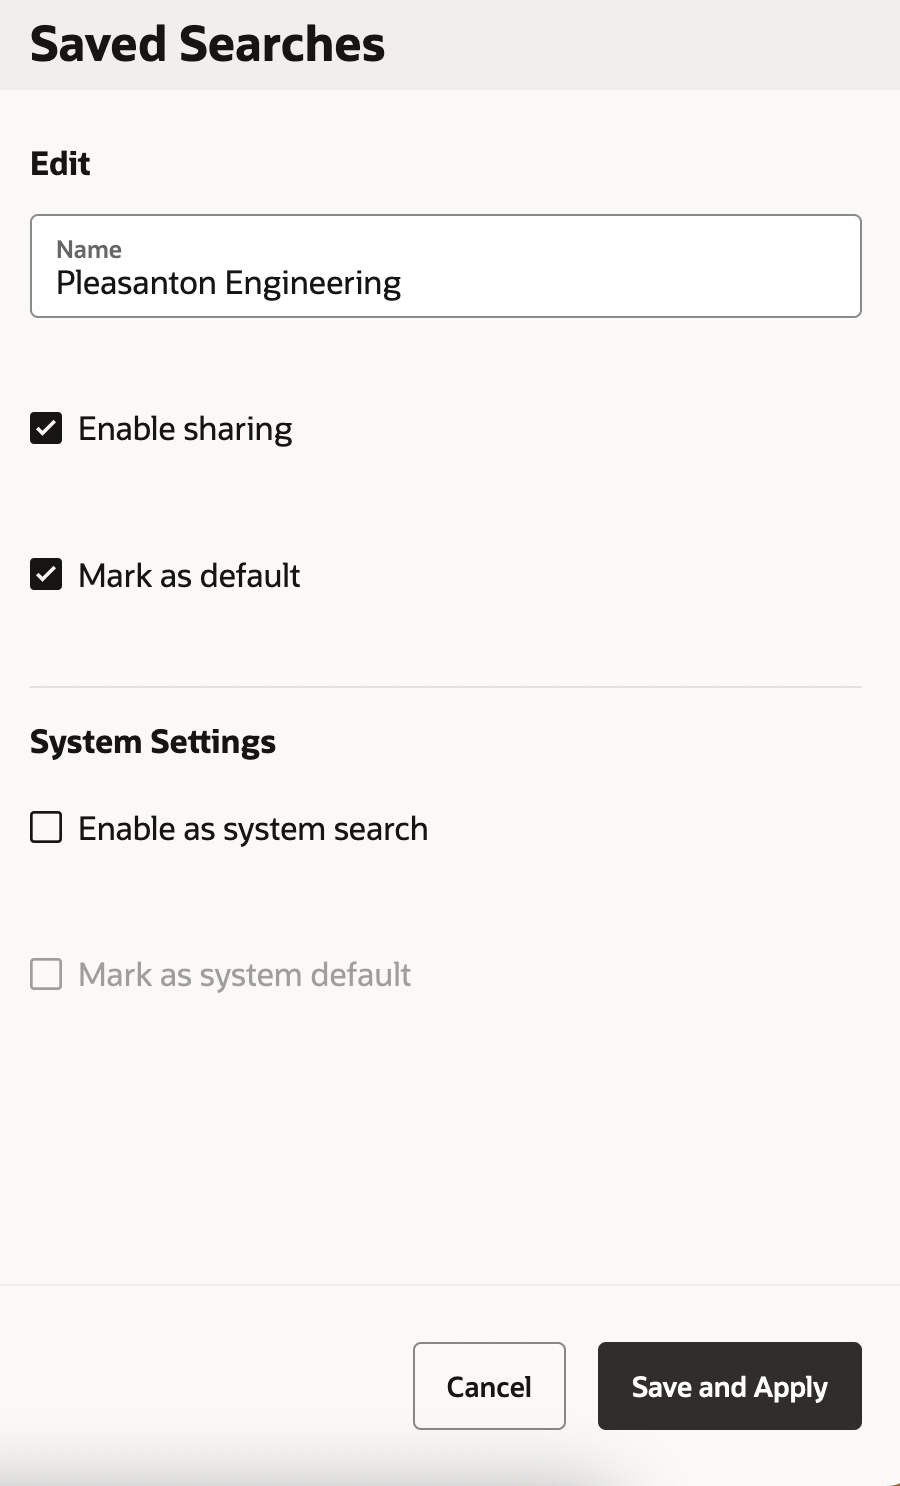This screenshot has height=1486, width=900.
Task: Click the small 'Name' label inside the field
Action: click(89, 249)
